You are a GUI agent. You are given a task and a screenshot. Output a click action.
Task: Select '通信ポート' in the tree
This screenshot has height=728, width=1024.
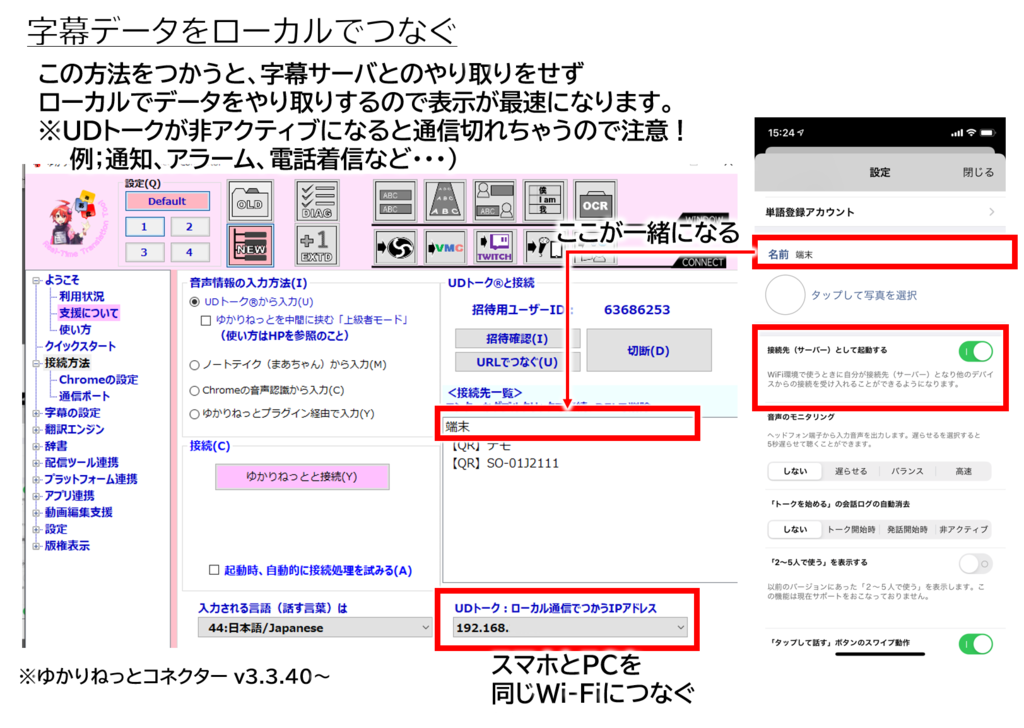[x=84, y=396]
